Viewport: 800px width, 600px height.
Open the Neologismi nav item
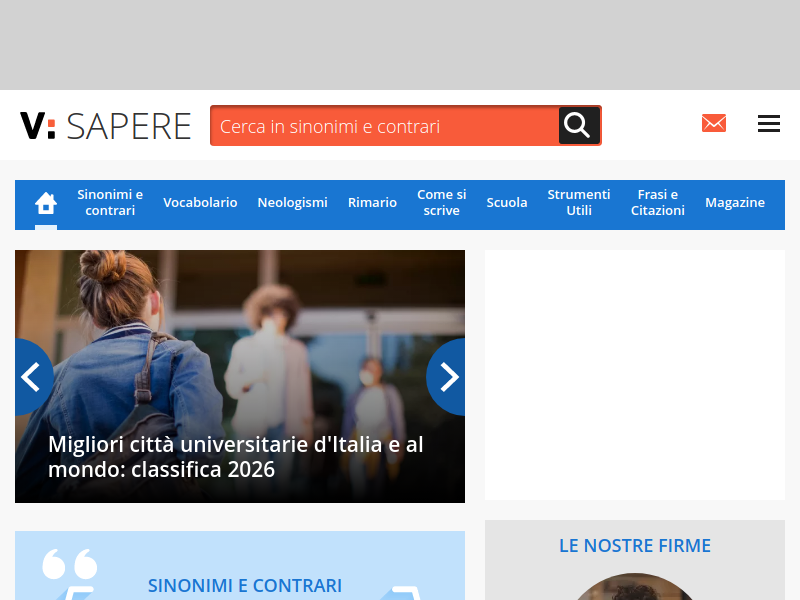click(292, 203)
